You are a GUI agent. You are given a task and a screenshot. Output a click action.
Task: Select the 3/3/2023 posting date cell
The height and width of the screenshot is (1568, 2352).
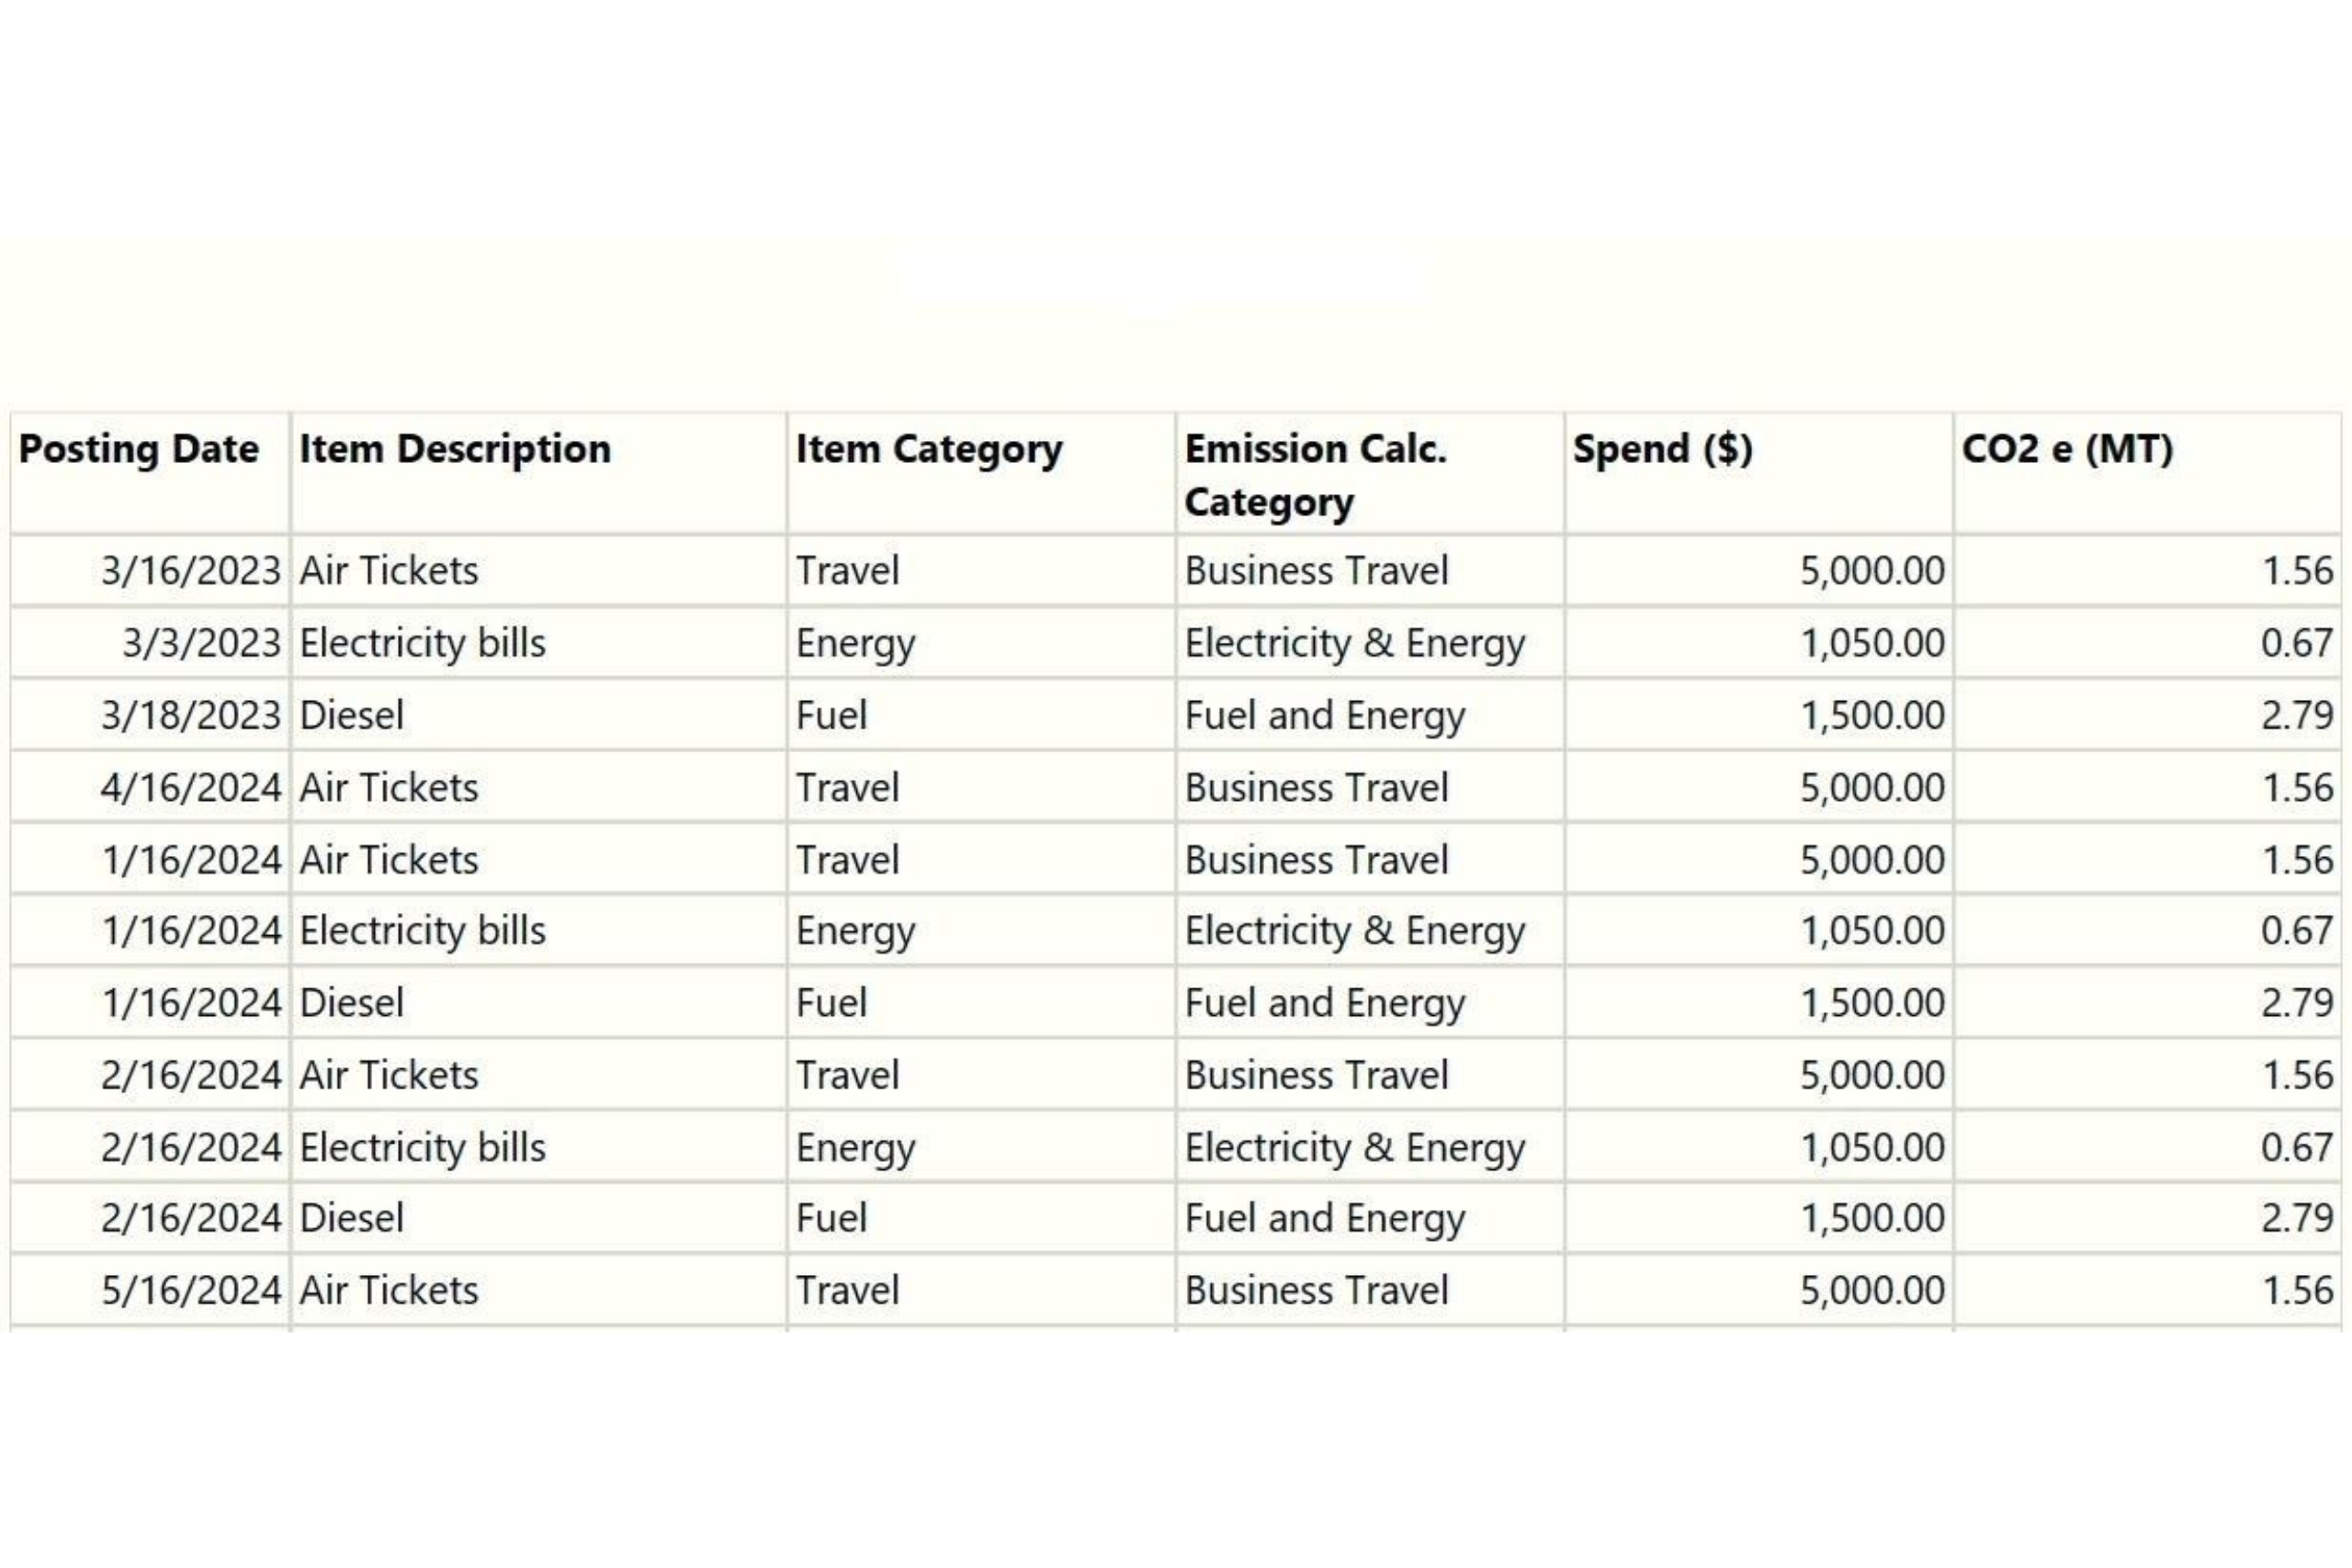click(x=201, y=643)
